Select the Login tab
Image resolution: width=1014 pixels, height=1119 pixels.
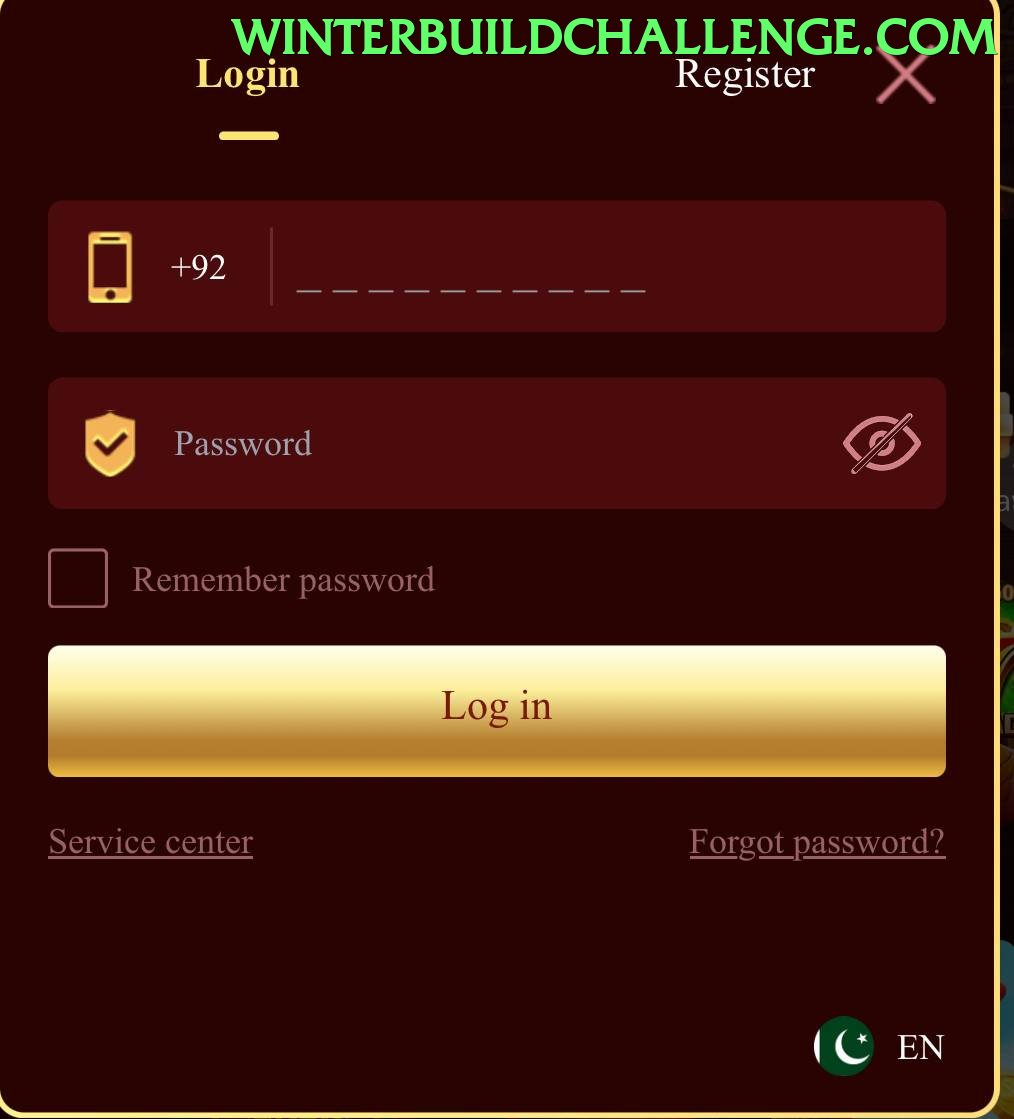coord(248,74)
